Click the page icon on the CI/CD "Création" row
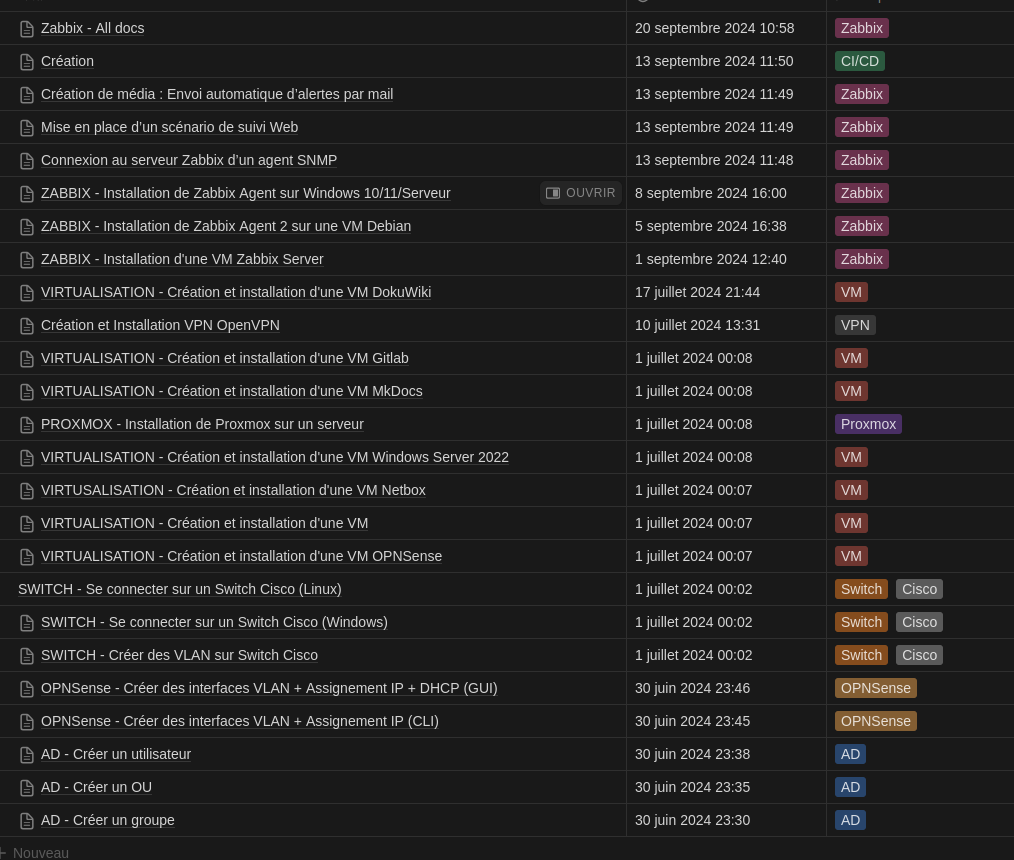Image resolution: width=1014 pixels, height=860 pixels. click(27, 62)
